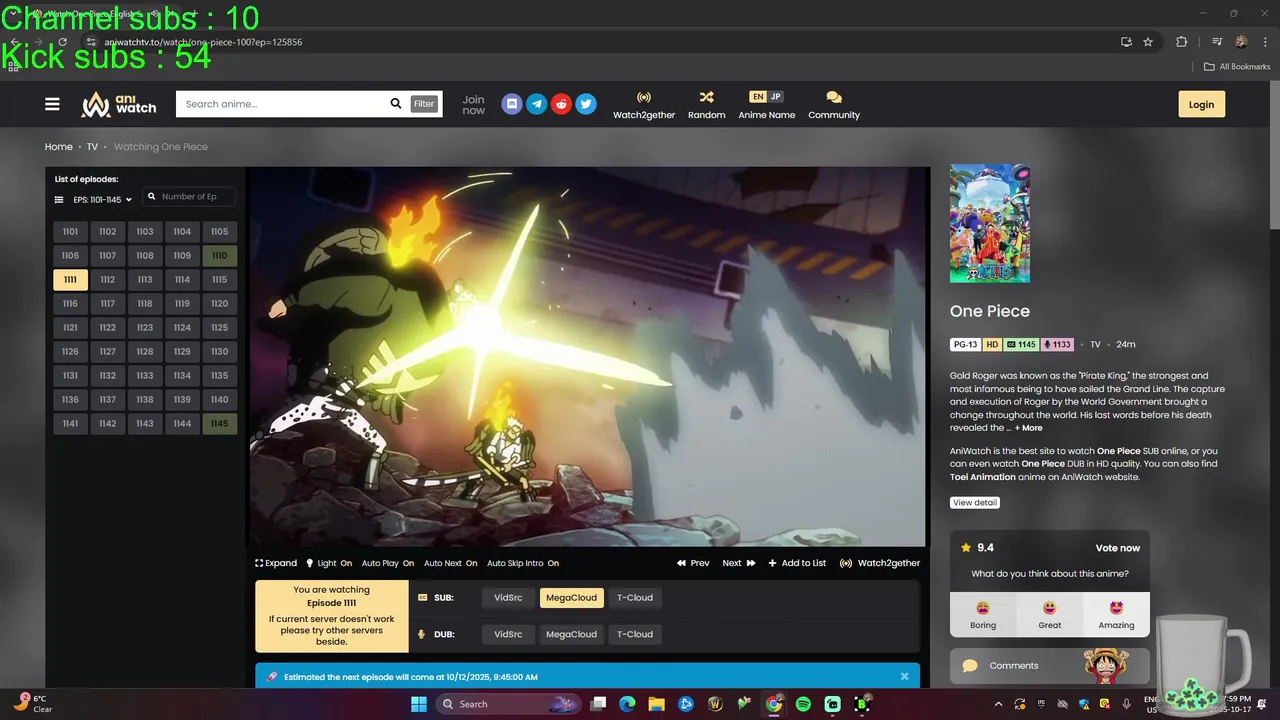Open the Reddit join link
This screenshot has height=720, width=1280.
point(561,104)
